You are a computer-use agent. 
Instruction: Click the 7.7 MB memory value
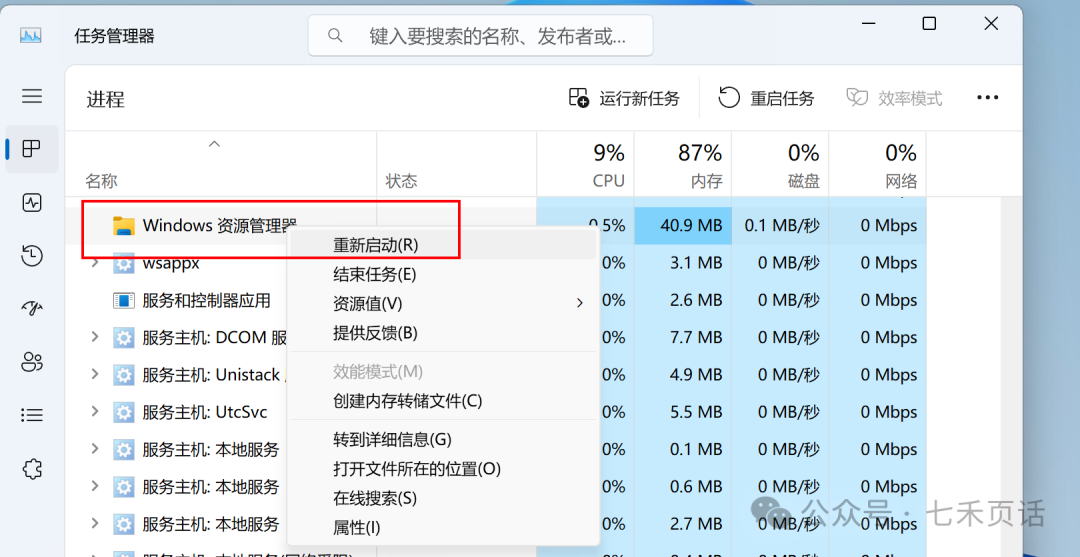(694, 337)
